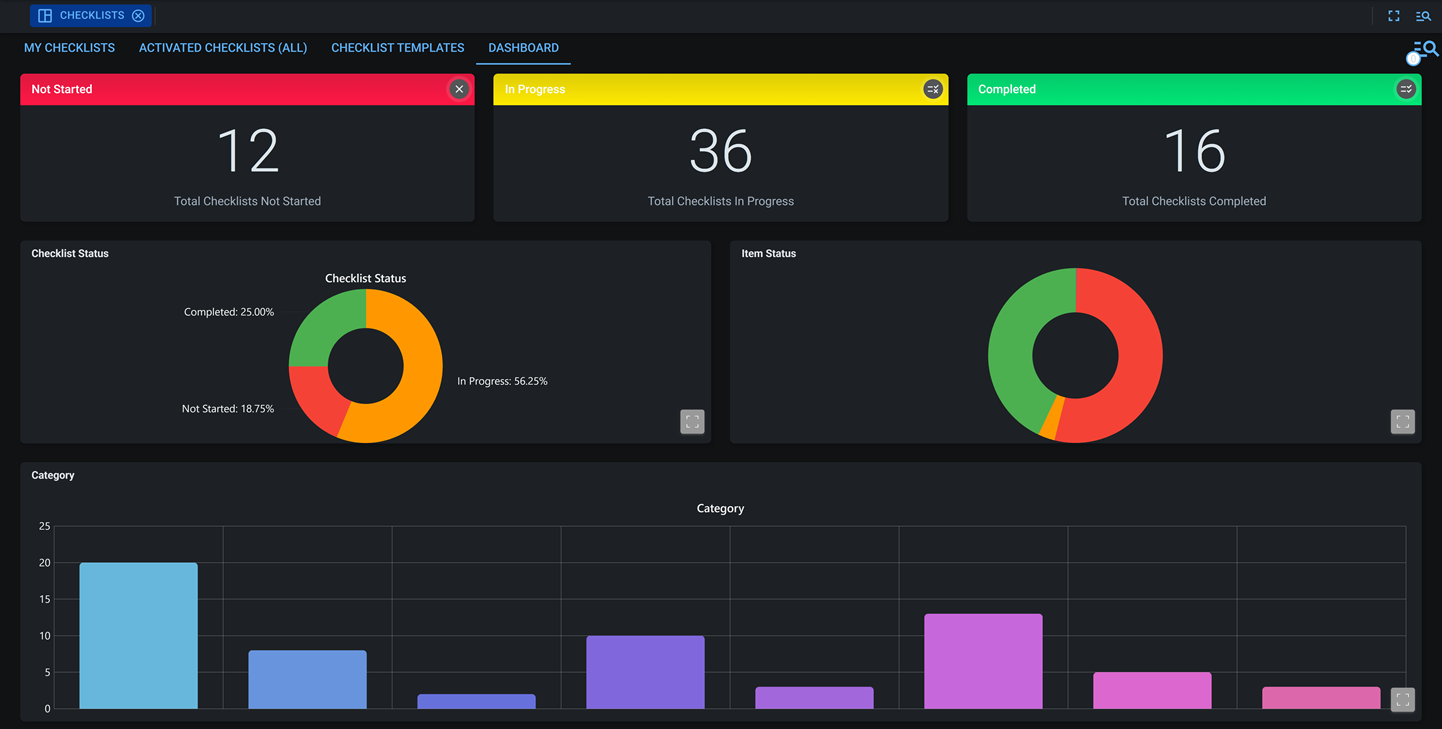Click the Completed: 25.00% chart label
This screenshot has height=729, width=1442.
click(x=229, y=311)
